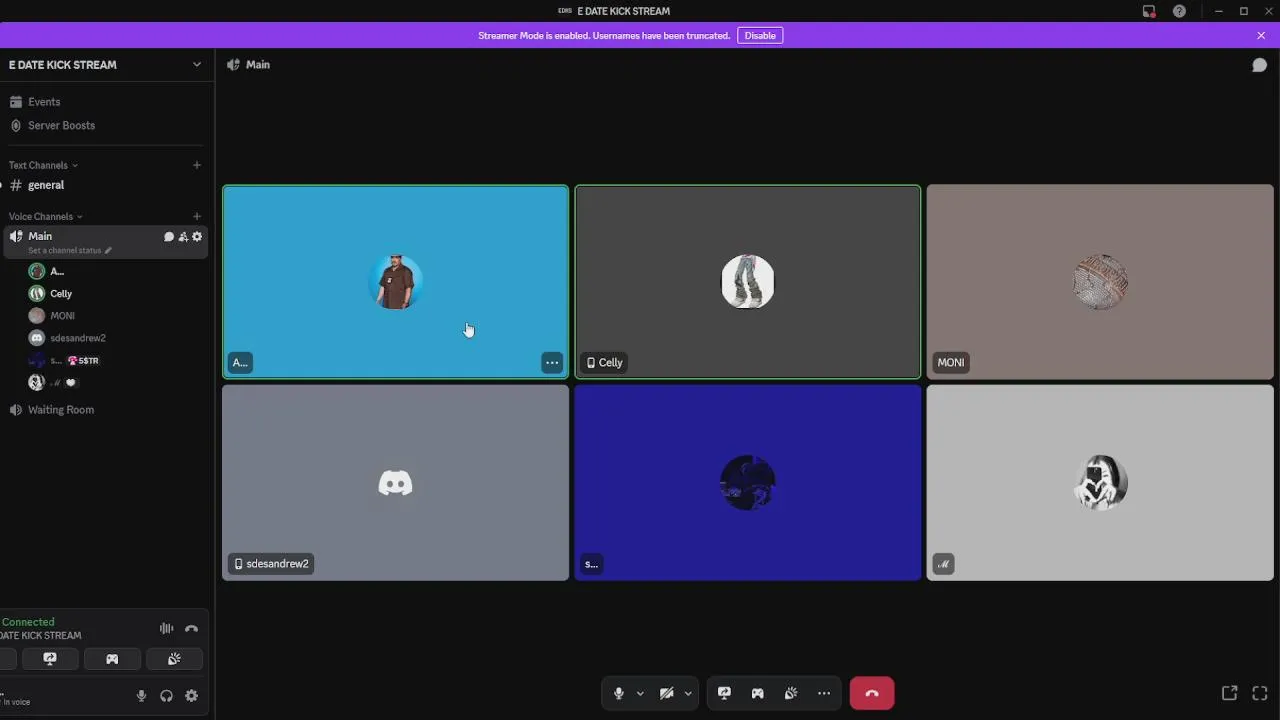Select Celly in voice member list

click(117, 294)
